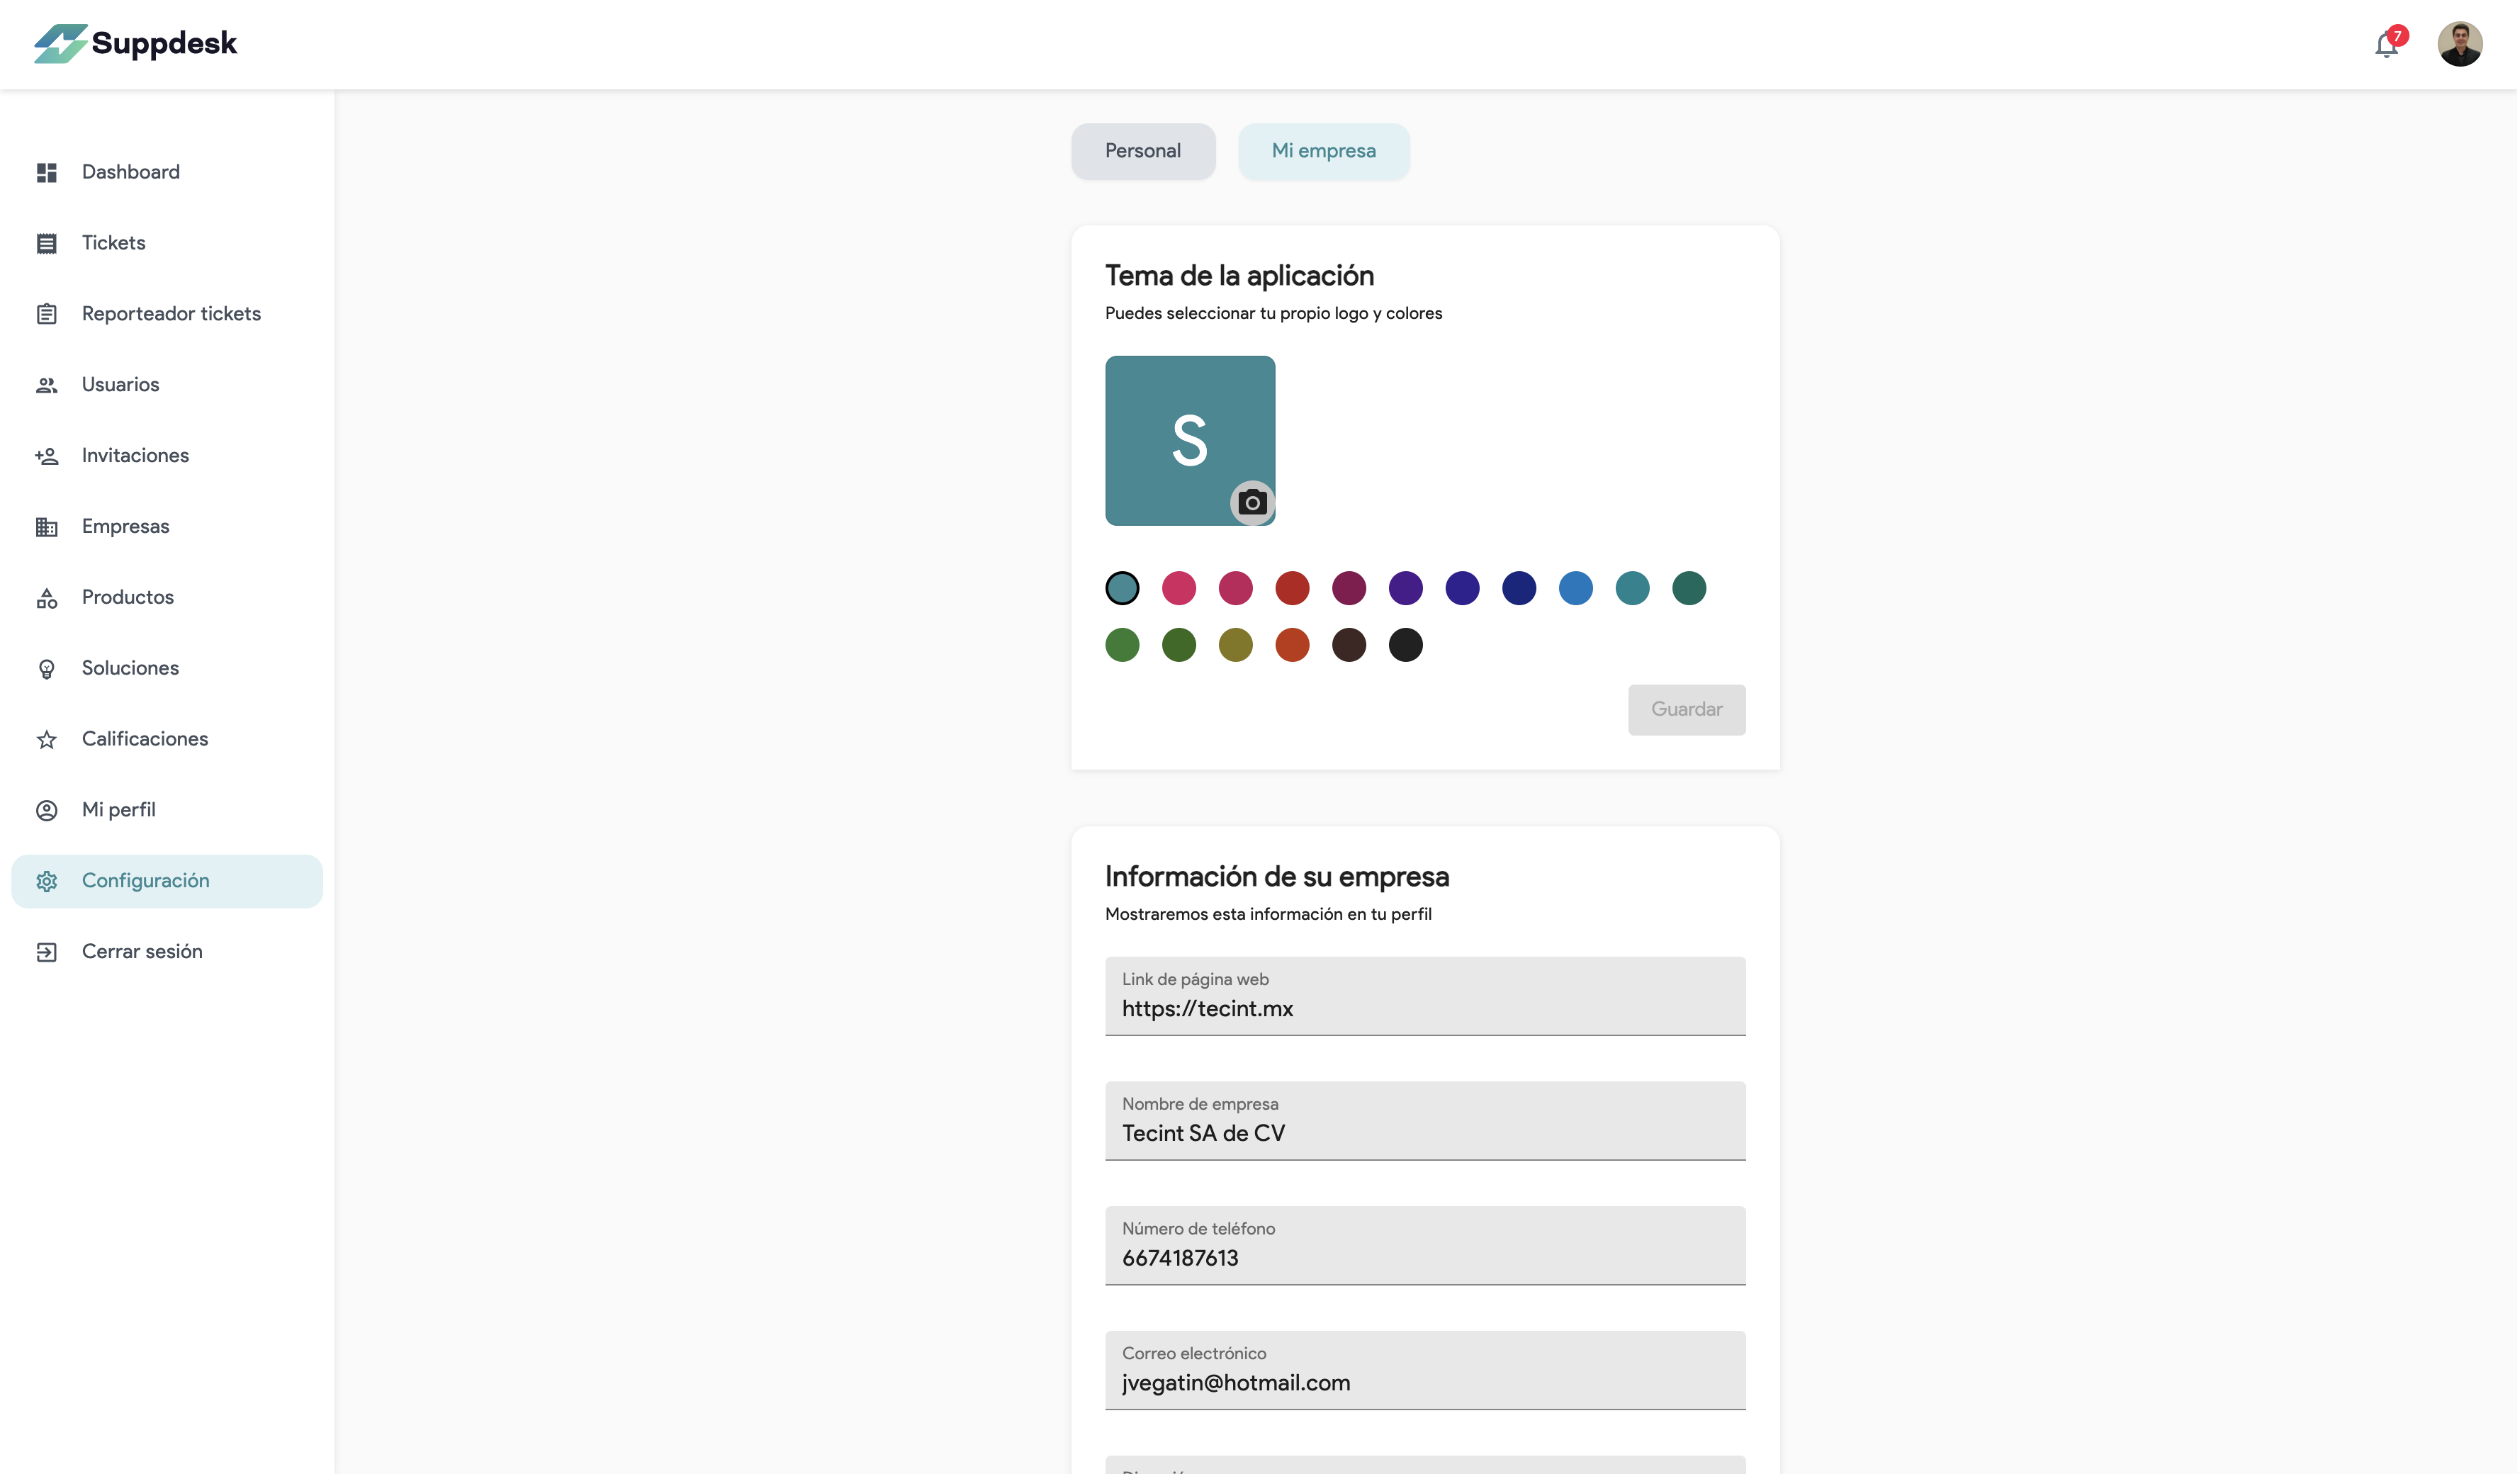Image resolution: width=2520 pixels, height=1474 pixels.
Task: Select the purple theme color swatch
Action: (1406, 588)
